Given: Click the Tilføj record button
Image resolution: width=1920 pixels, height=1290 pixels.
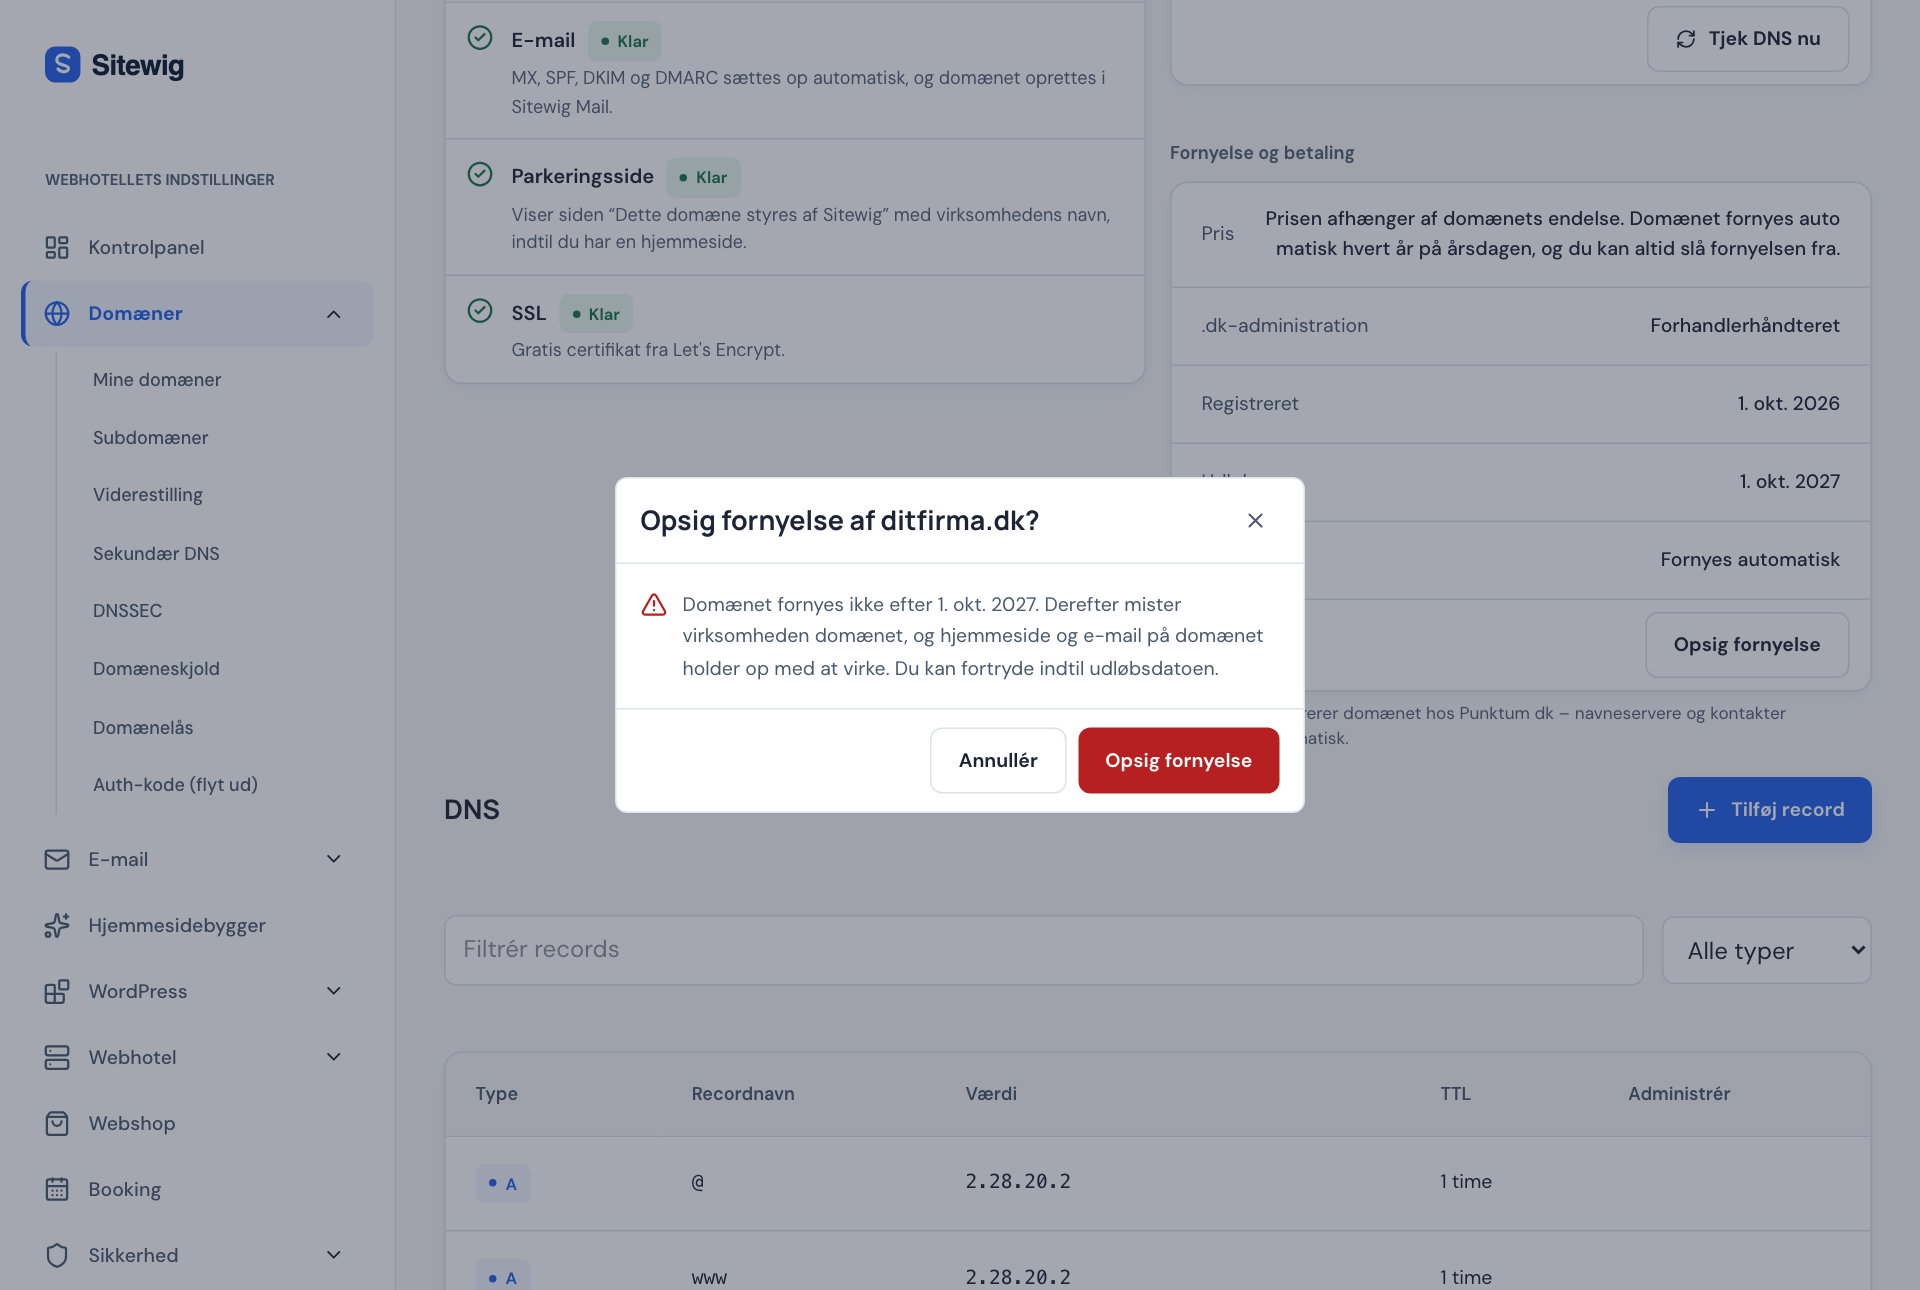Looking at the screenshot, I should tap(1769, 810).
